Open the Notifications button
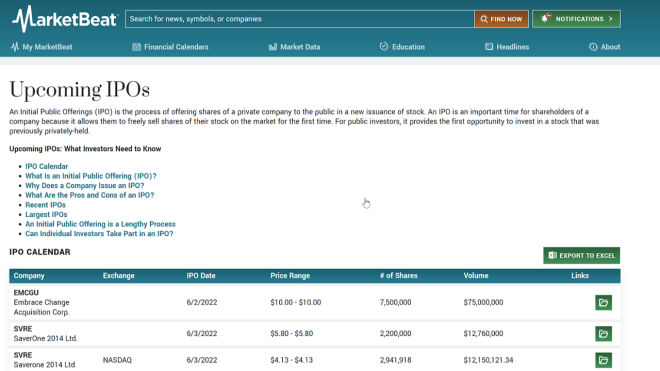This screenshot has height=371, width=660. [576, 19]
